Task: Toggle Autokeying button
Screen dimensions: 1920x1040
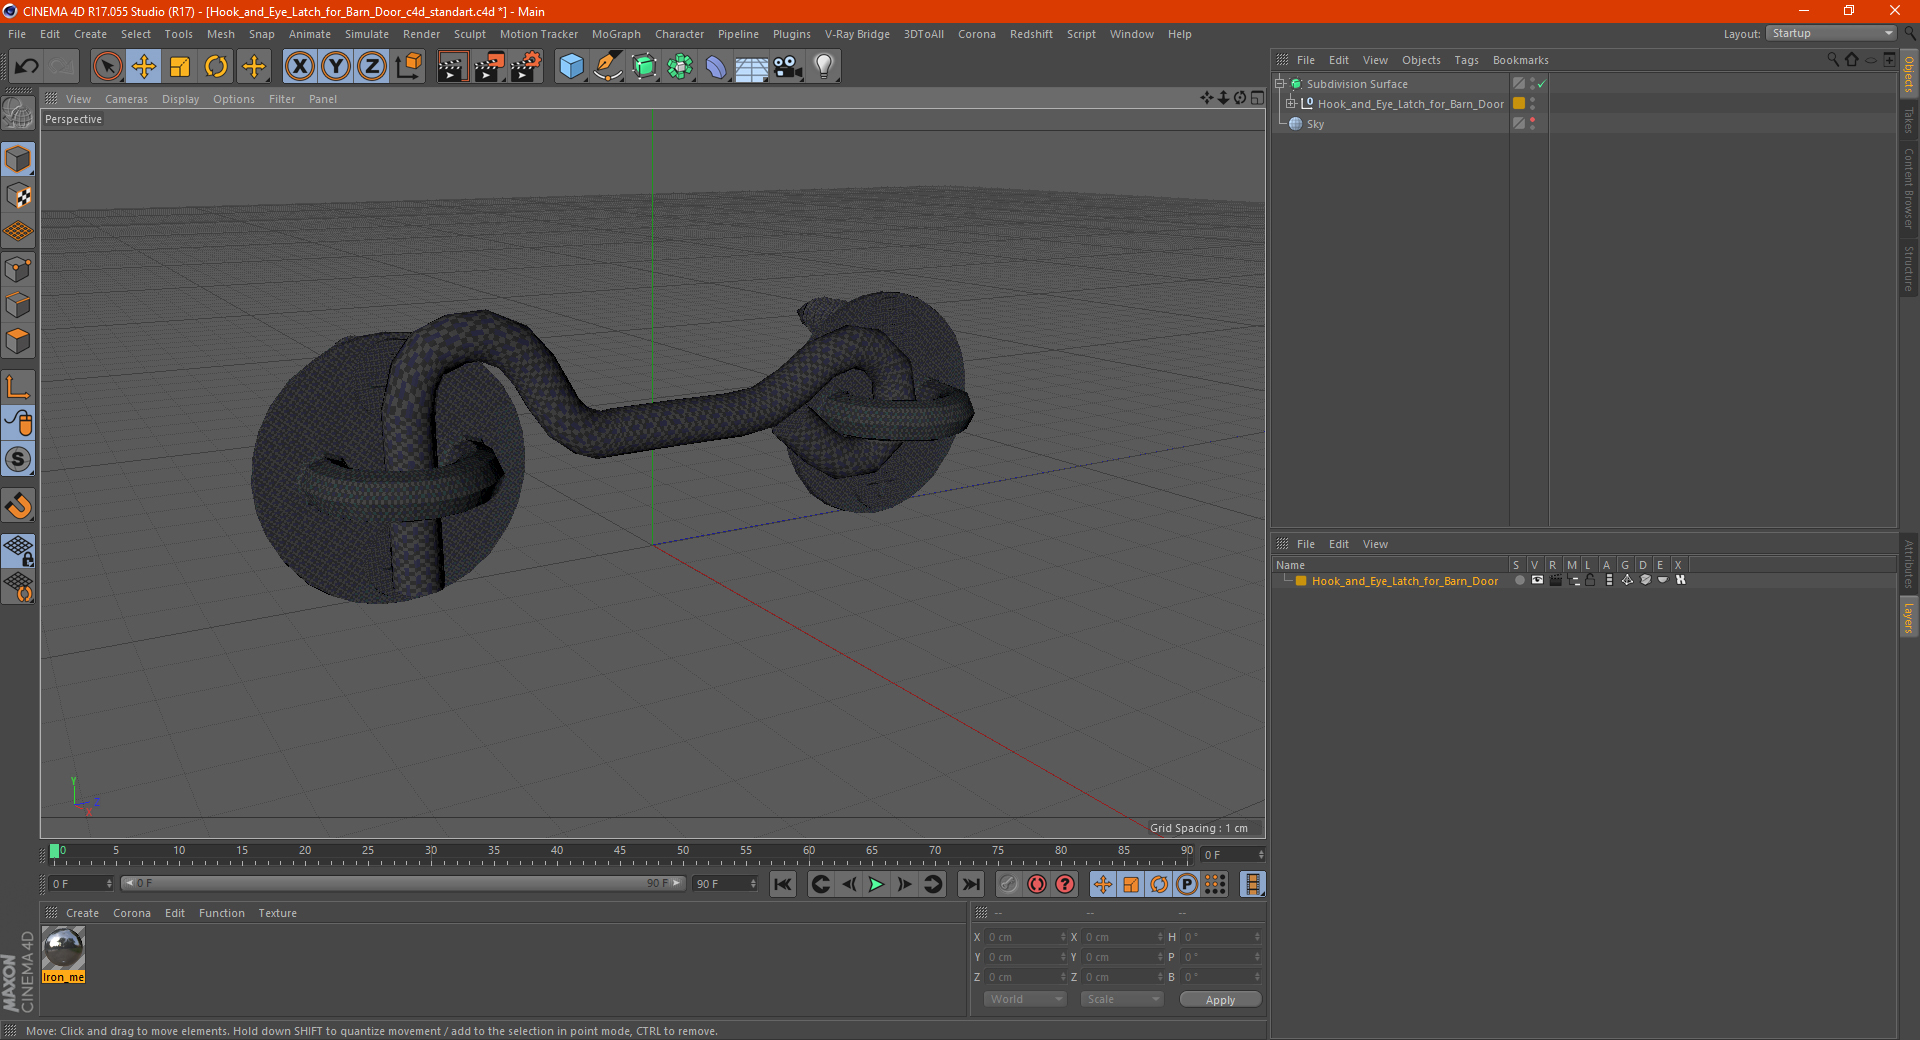Action: 1037,884
